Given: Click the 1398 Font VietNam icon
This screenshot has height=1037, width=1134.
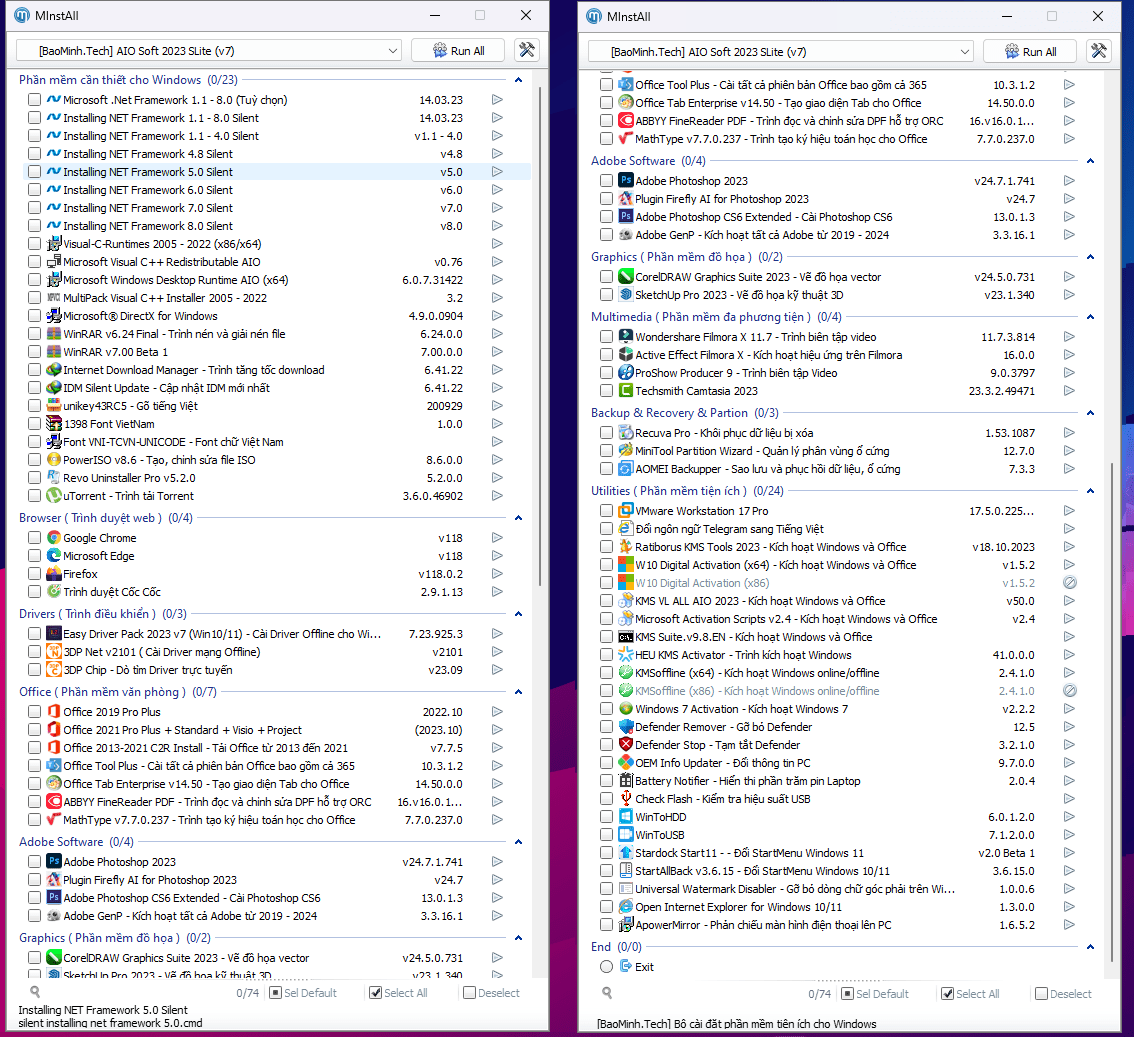Looking at the screenshot, I should (x=54, y=424).
